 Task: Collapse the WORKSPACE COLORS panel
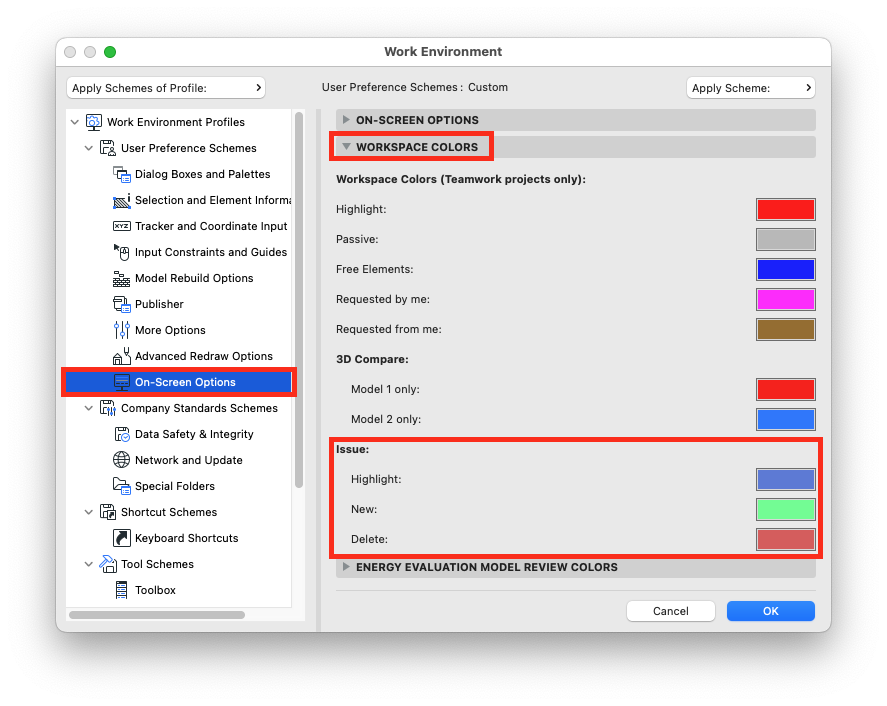(x=346, y=147)
